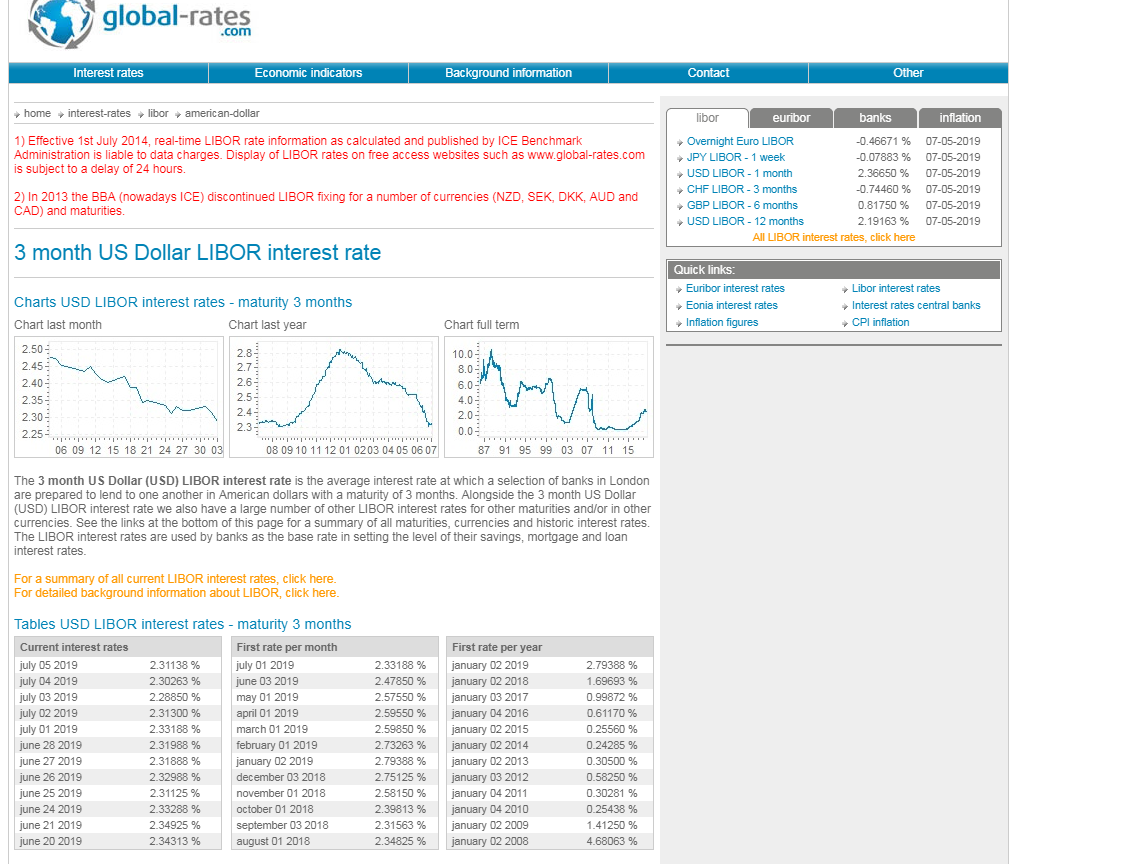Screen dimensions: 1129x864
Task: Go to interest-rates breadcrumb
Action: pos(99,113)
